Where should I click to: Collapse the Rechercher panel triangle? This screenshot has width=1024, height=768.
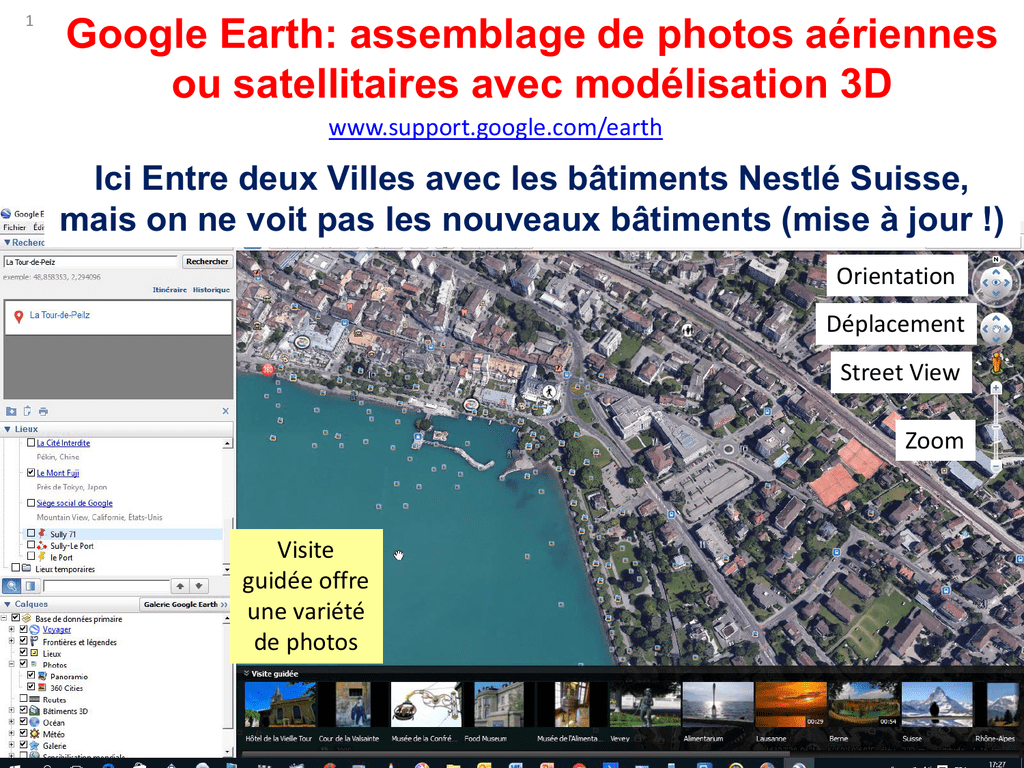pos(7,242)
